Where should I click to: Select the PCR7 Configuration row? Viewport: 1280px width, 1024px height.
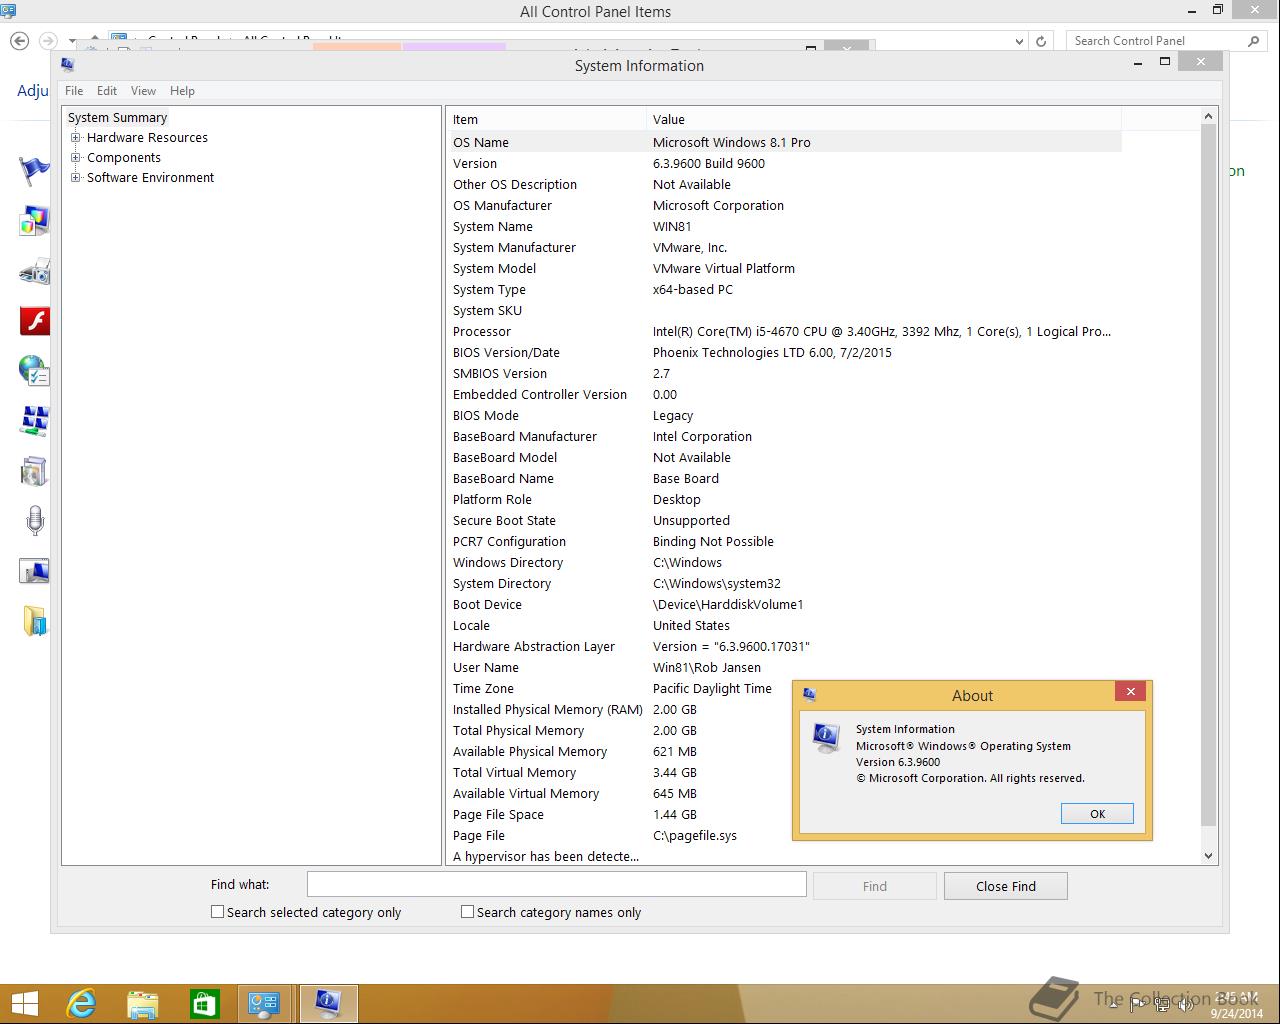tap(784, 541)
